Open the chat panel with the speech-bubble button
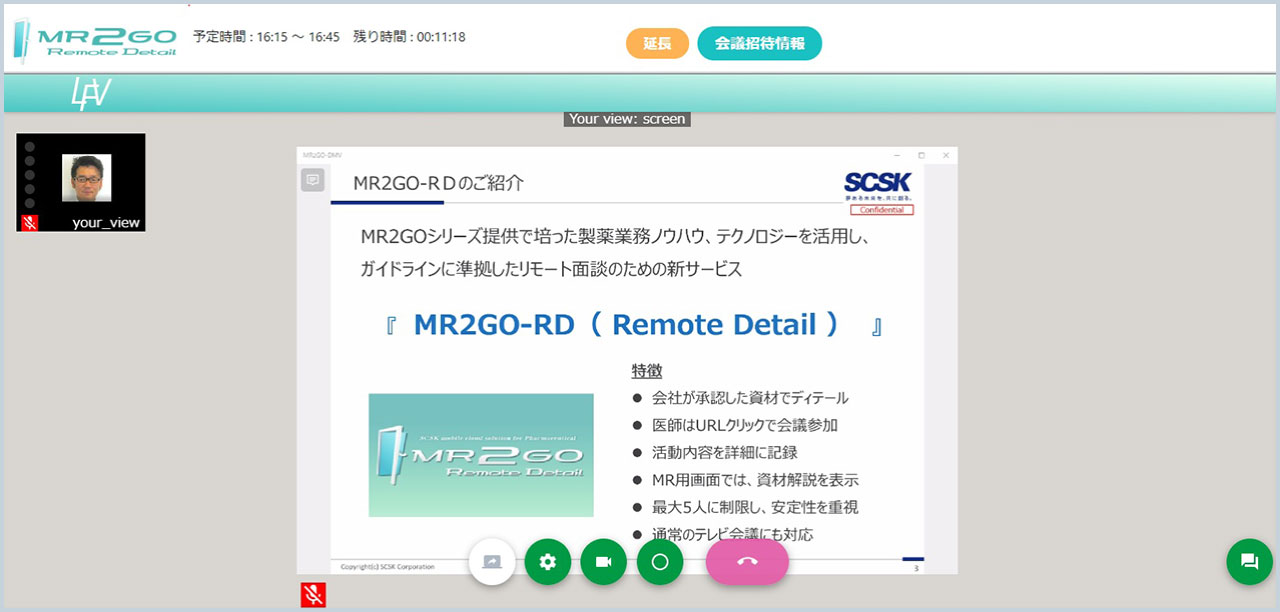Image resolution: width=1280 pixels, height=612 pixels. tap(1249, 561)
